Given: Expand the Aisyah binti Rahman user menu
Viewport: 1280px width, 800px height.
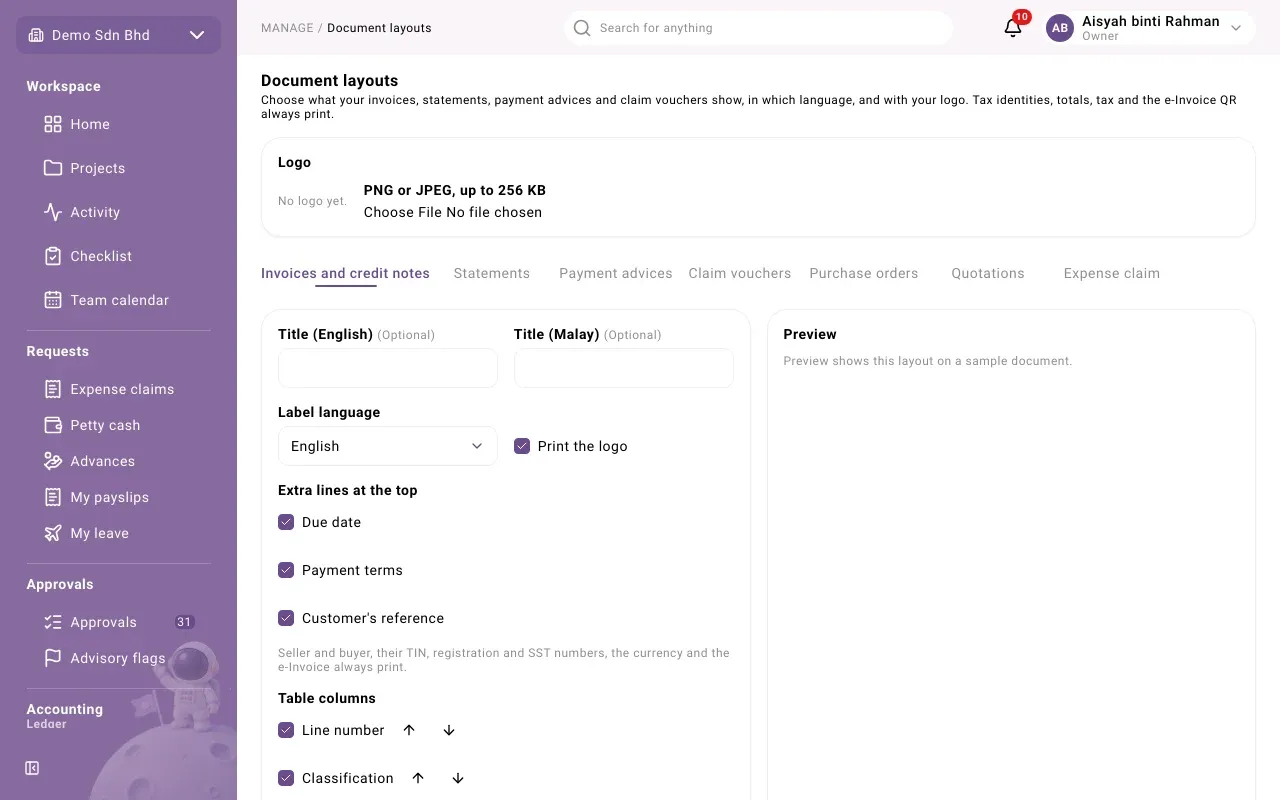Looking at the screenshot, I should pyautogui.click(x=1150, y=28).
